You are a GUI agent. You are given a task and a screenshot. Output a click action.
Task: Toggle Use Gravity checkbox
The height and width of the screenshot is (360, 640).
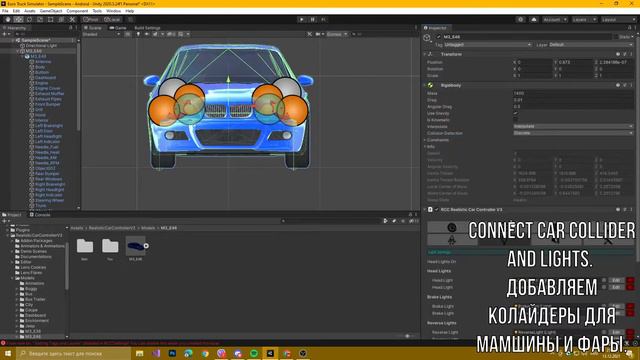pyautogui.click(x=516, y=113)
